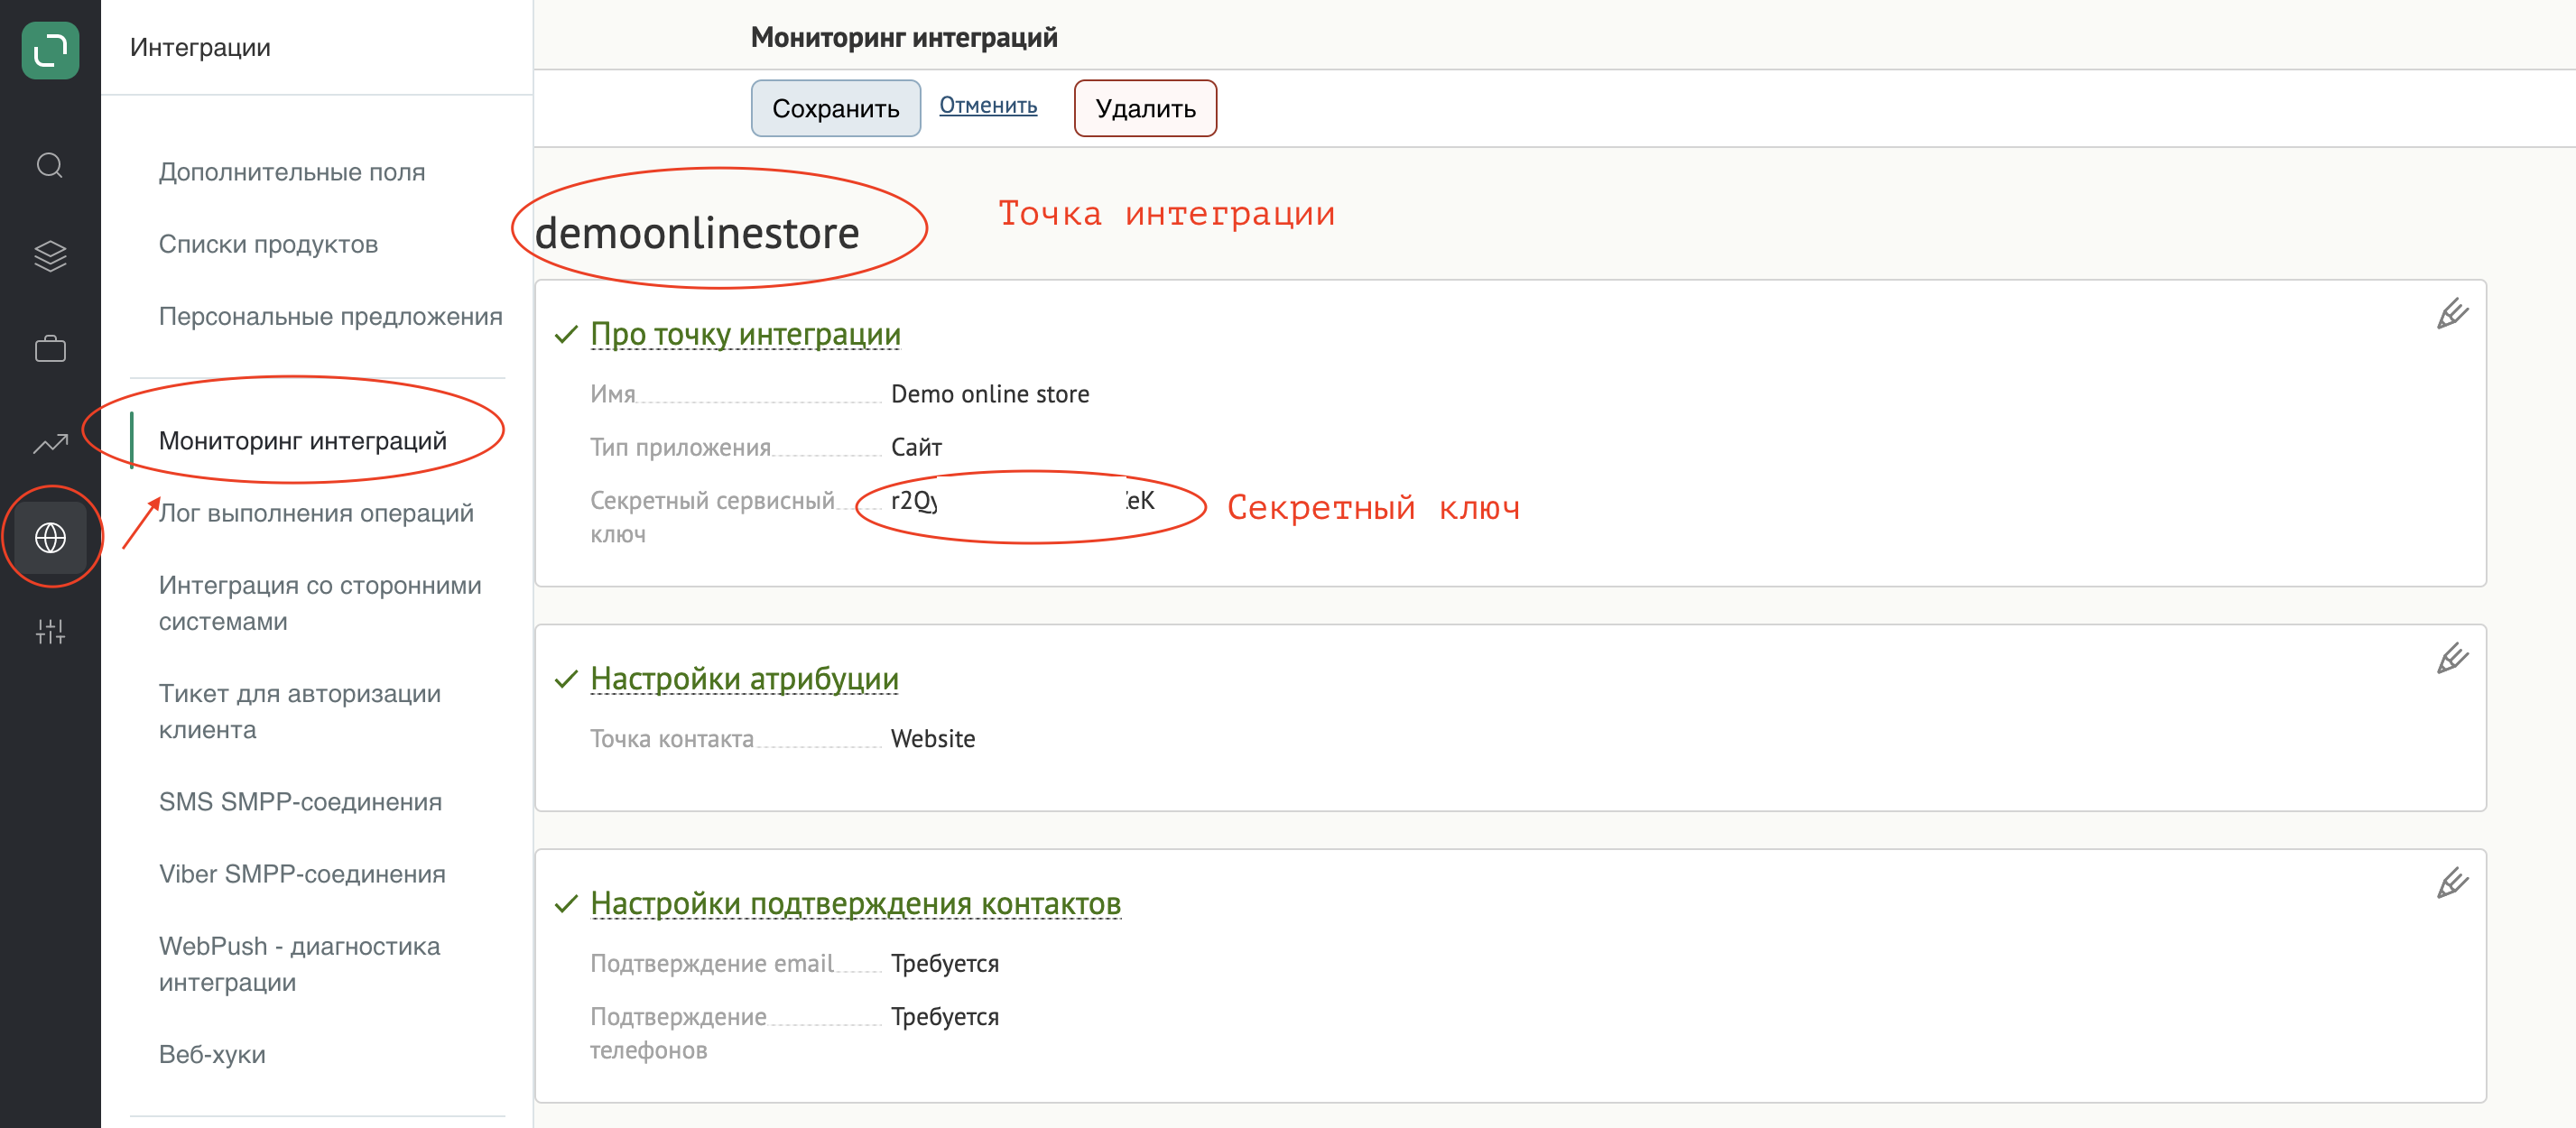Viewport: 2576px width, 1128px height.
Task: Click the Мониторинг интеграций page title
Action: (x=904, y=37)
